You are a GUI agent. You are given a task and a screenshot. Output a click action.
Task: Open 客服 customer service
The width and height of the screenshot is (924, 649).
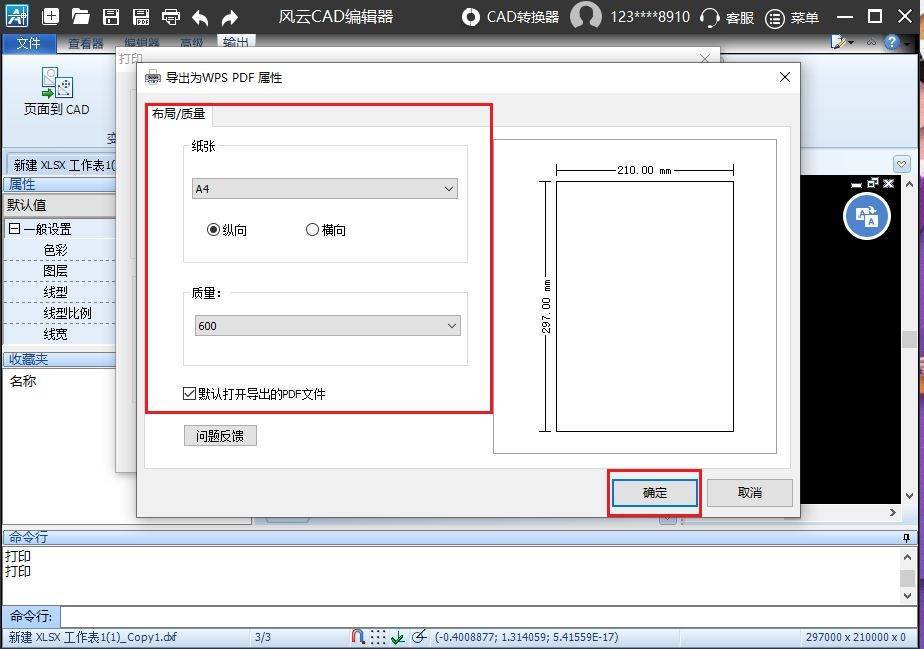pos(727,18)
